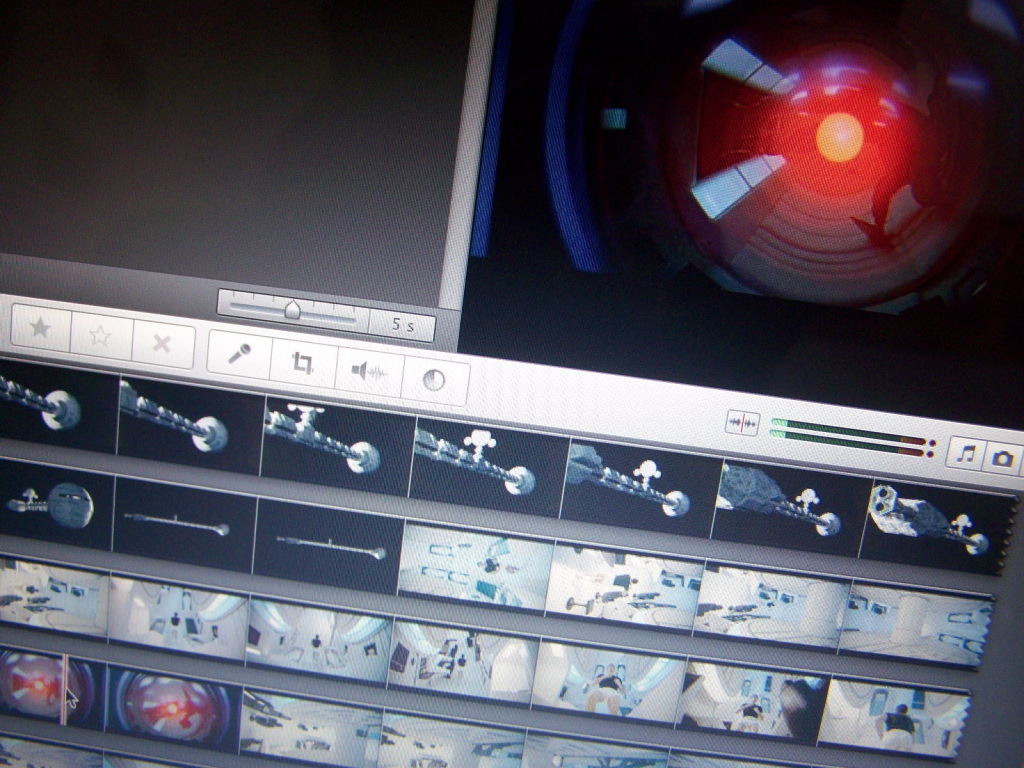Select the distant thin ship thumbnail in row two

(183, 524)
